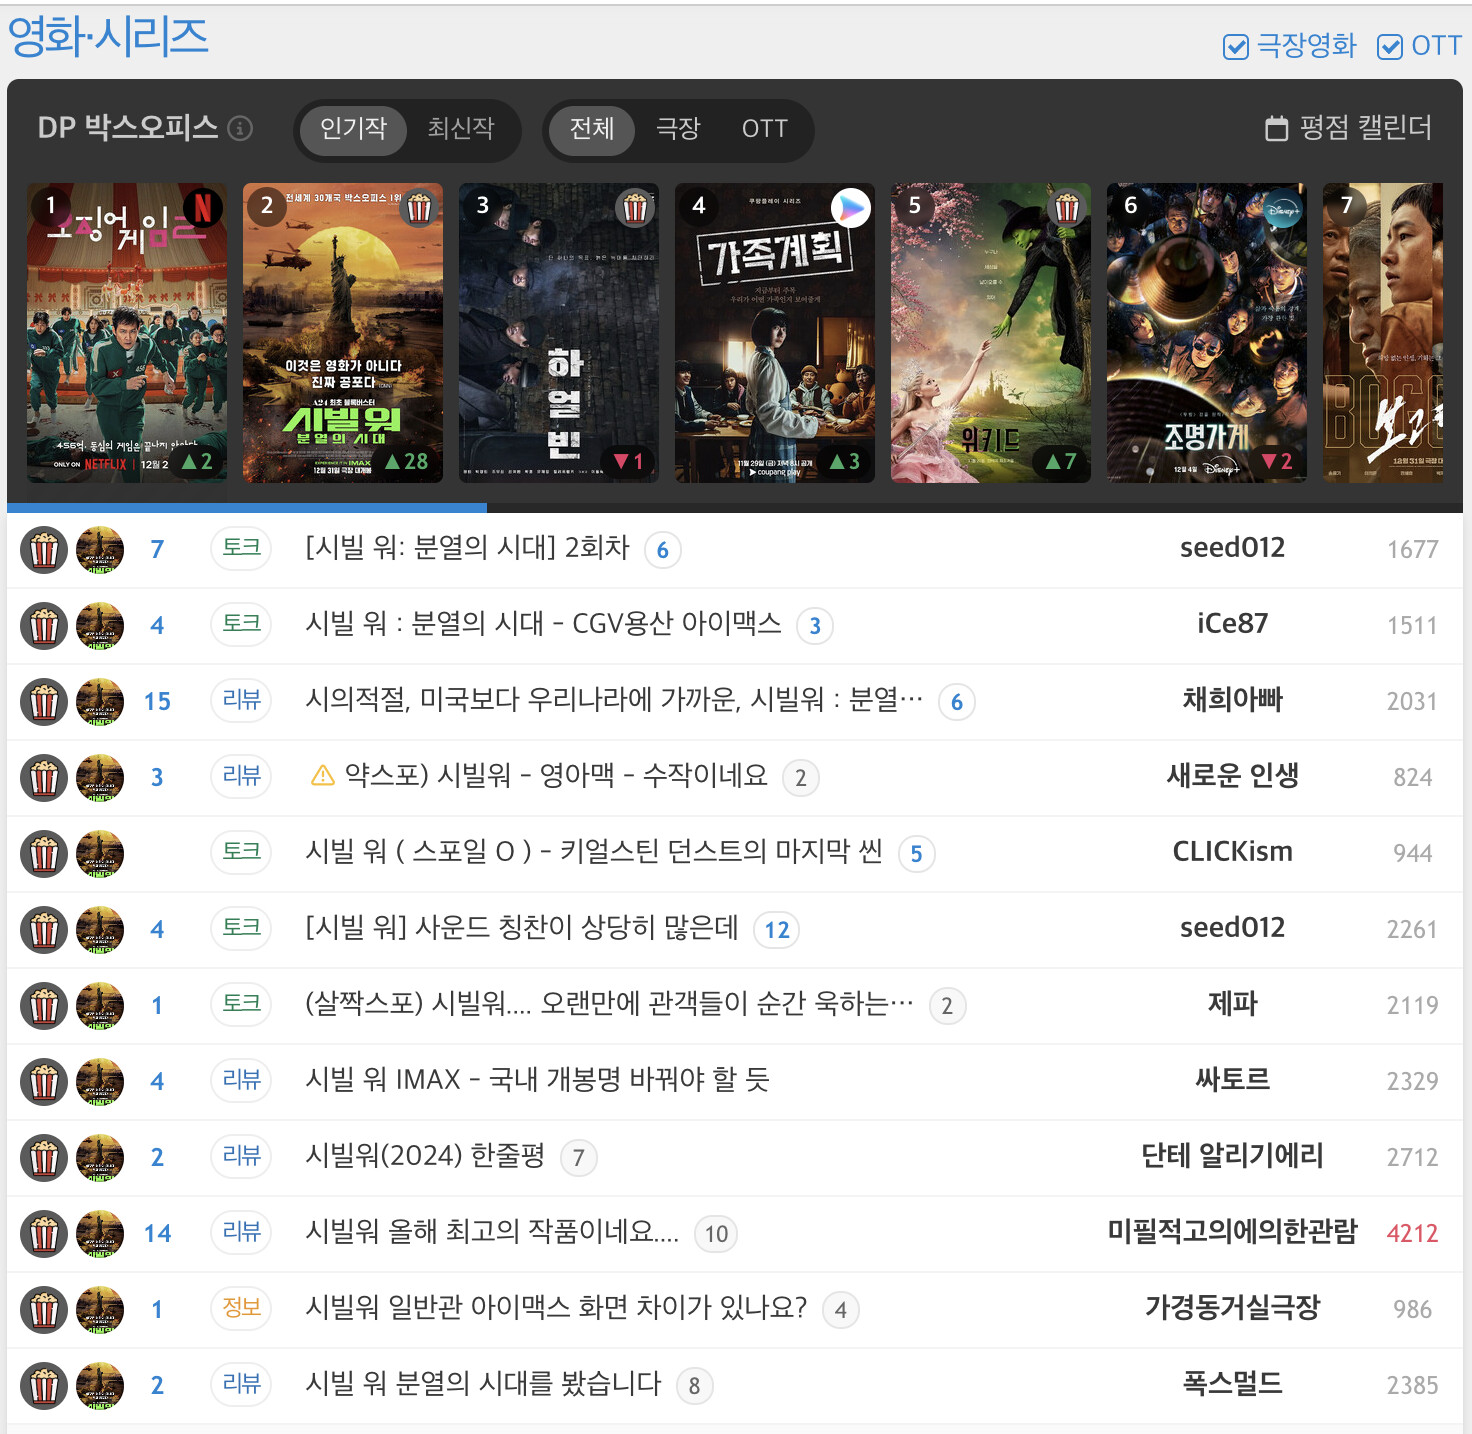Open the 조명가게 poster ranked 6
This screenshot has height=1434, width=1472.
[x=1207, y=333]
